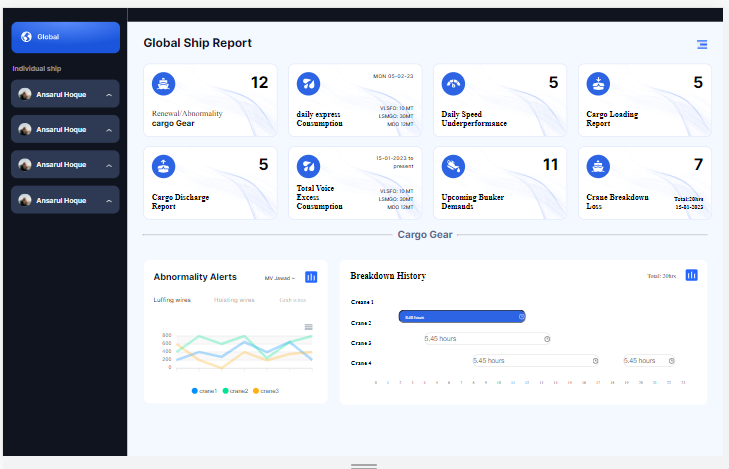Select the Global sidebar button
729x469 pixels.
point(66,37)
